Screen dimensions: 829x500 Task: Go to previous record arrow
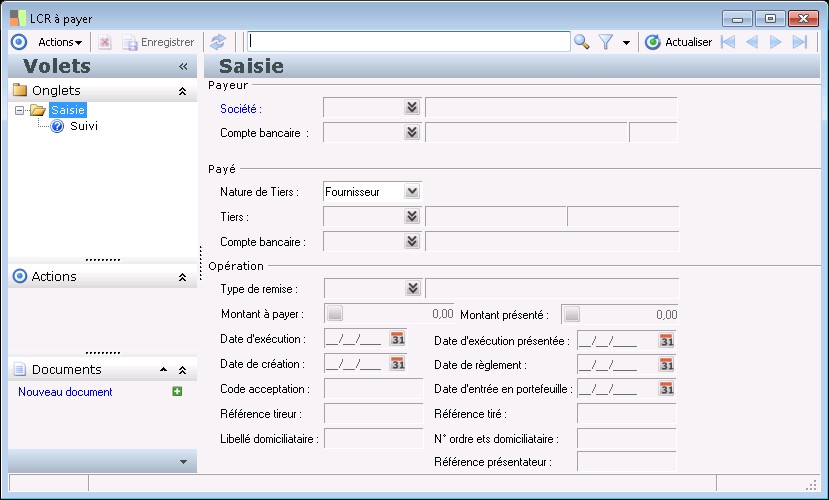[751, 42]
